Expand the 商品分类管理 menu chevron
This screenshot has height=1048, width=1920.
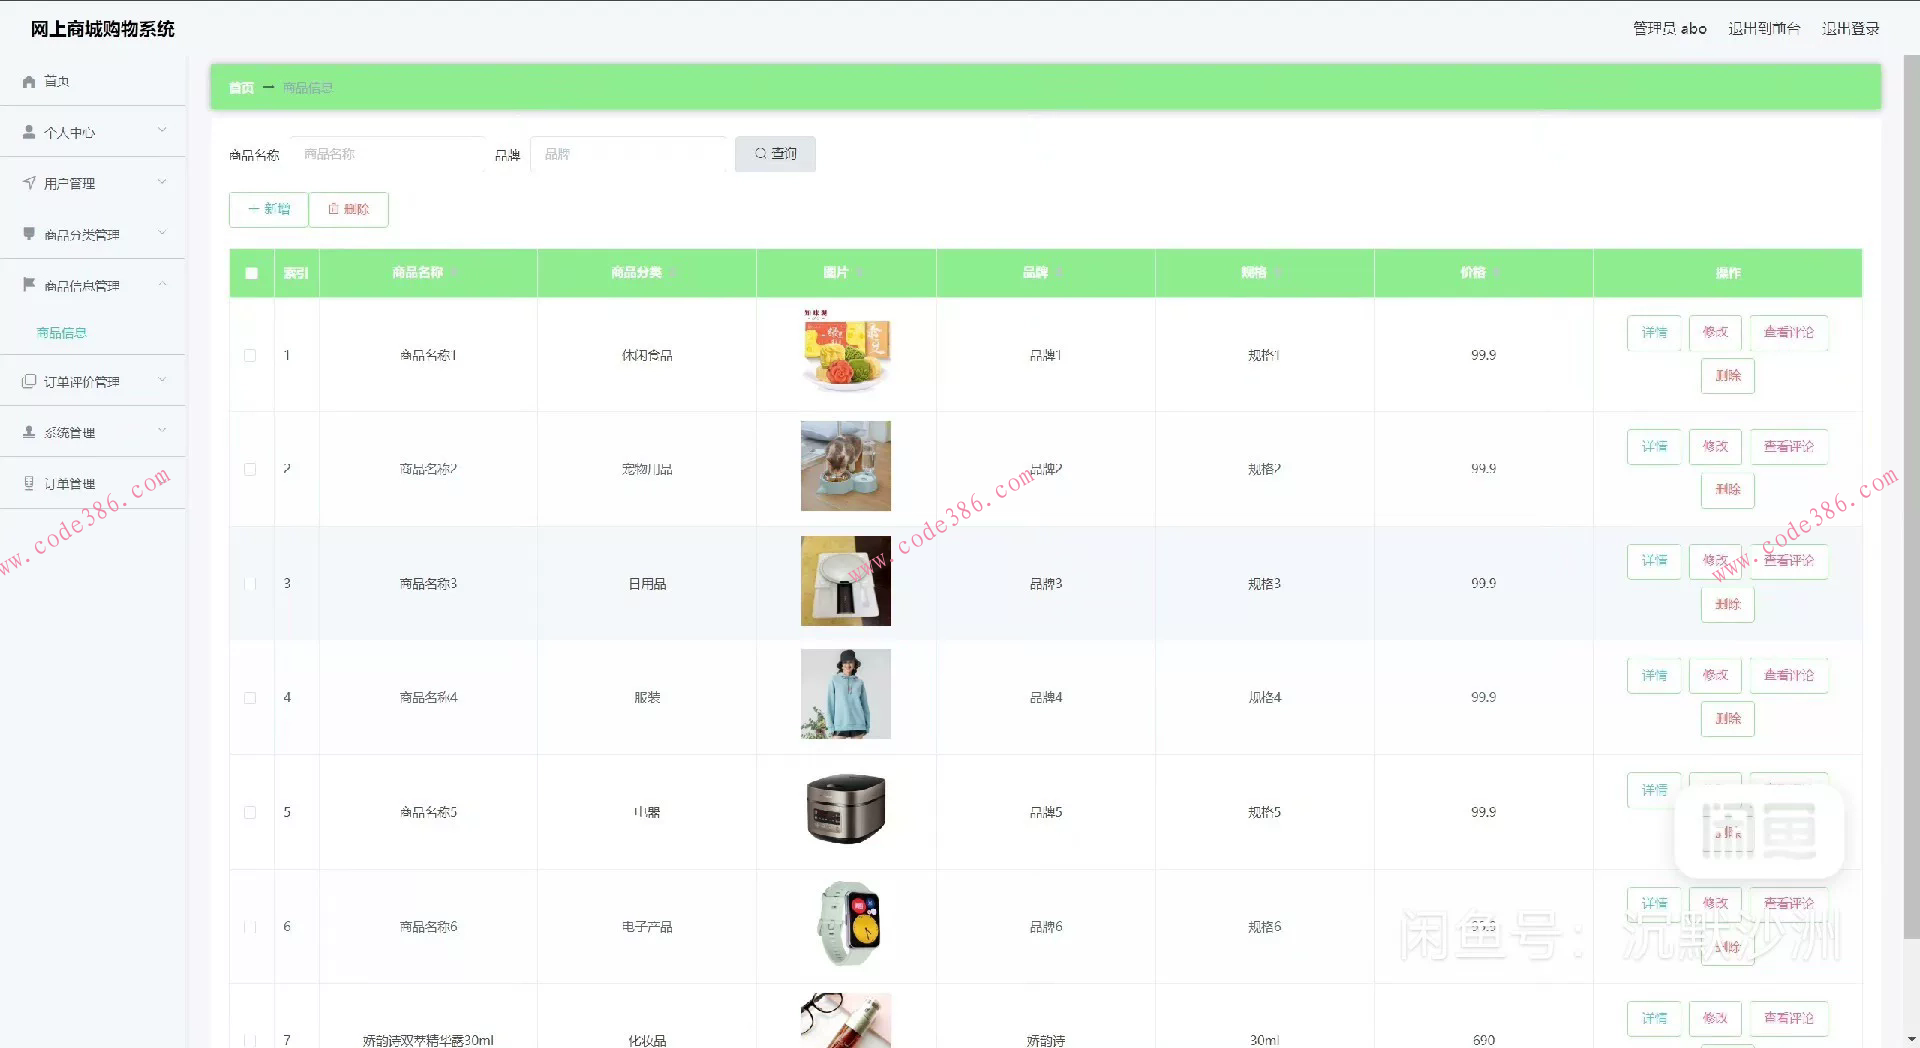162,233
